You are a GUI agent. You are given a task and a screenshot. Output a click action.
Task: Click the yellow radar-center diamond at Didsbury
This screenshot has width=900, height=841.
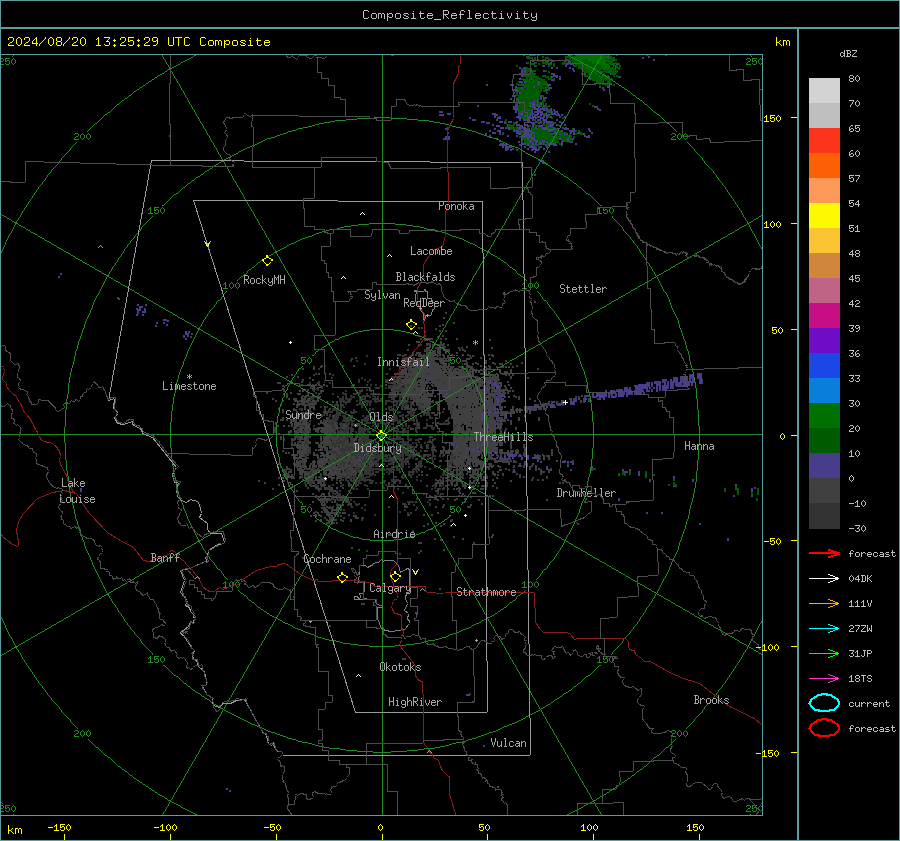(x=381, y=436)
